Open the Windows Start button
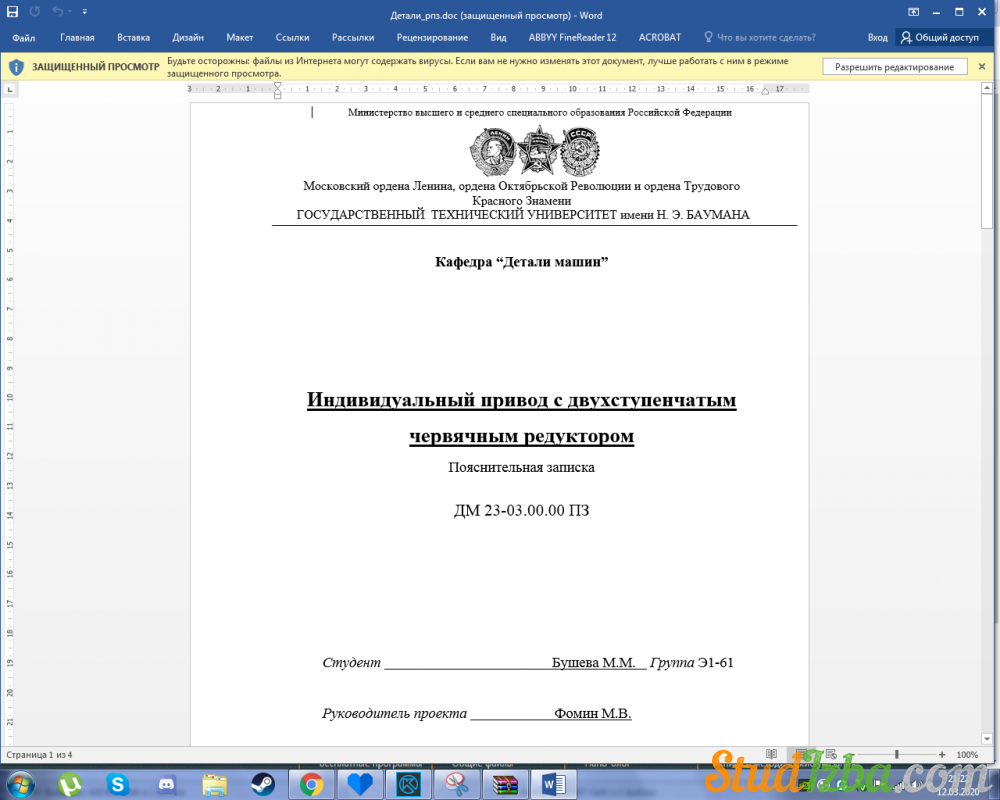This screenshot has height=800, width=1000. pos(19,784)
